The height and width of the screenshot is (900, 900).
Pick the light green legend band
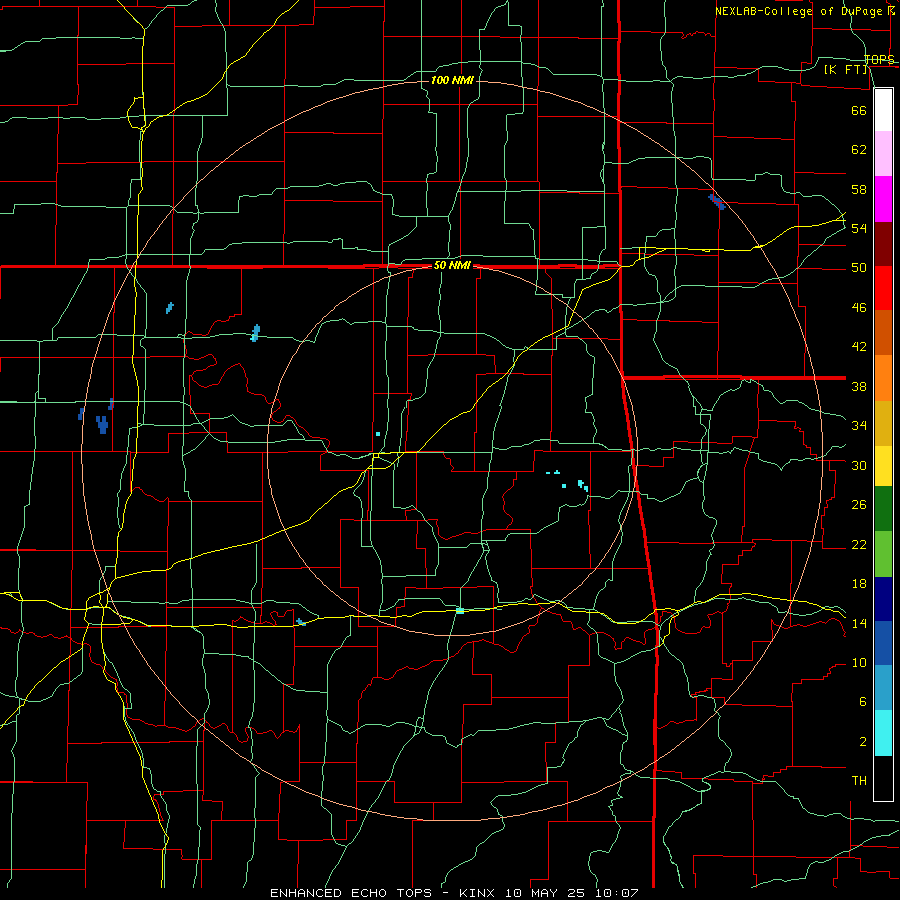click(x=883, y=554)
